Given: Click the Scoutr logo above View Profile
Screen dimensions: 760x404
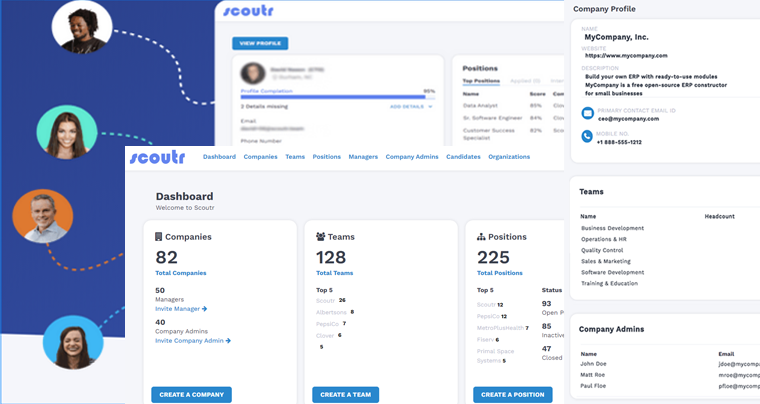Looking at the screenshot, I should tap(248, 10).
